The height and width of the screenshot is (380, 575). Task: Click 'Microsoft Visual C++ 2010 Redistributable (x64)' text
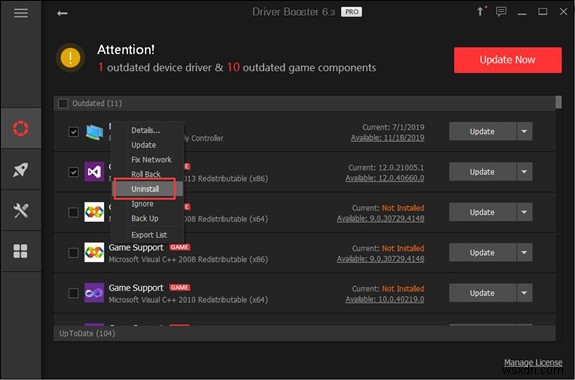(x=188, y=300)
